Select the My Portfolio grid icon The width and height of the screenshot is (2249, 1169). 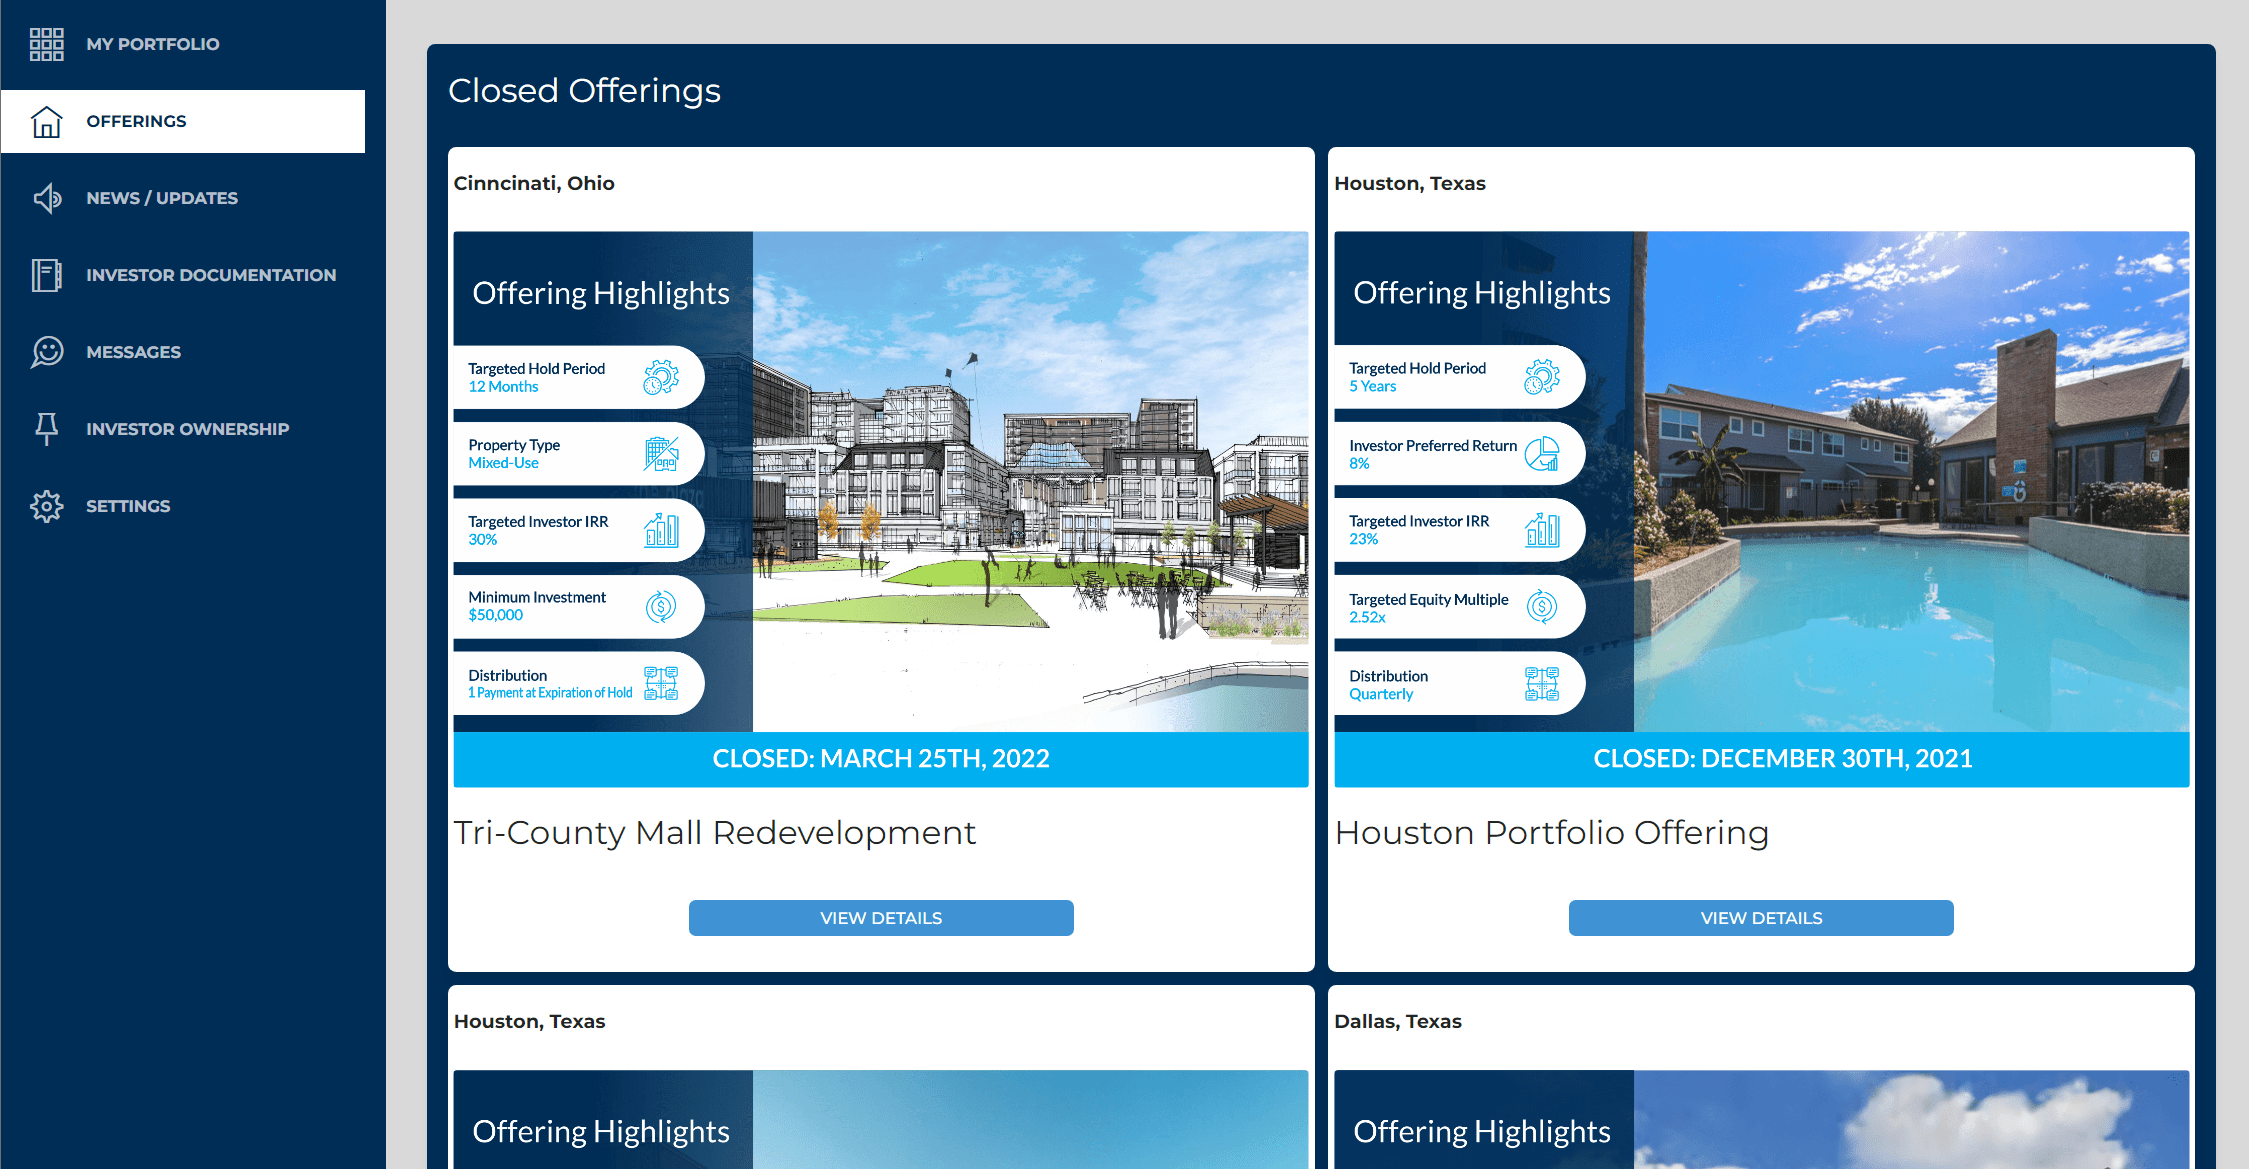[46, 44]
